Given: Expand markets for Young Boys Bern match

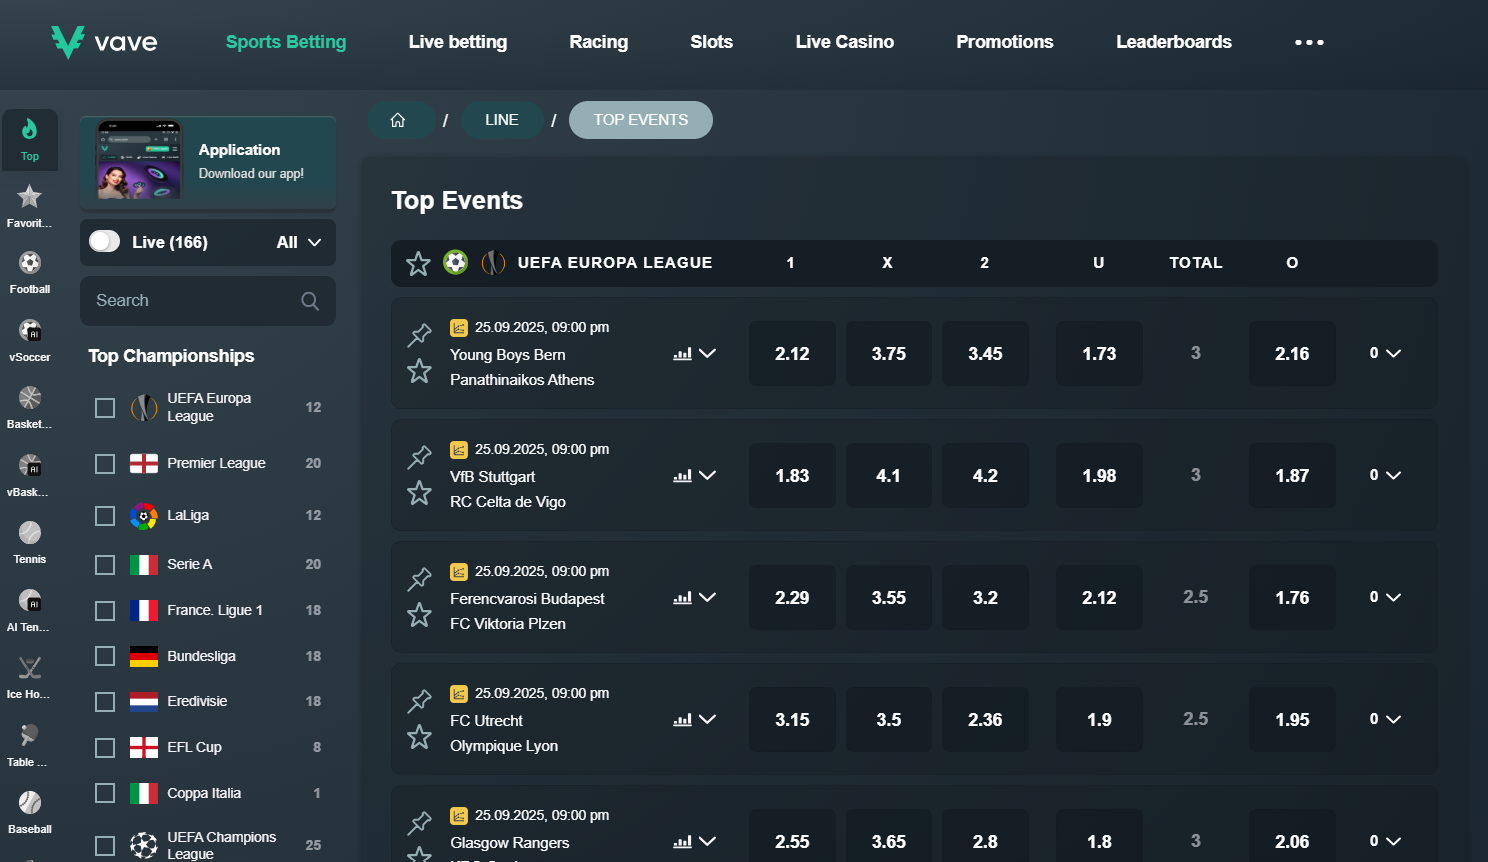Looking at the screenshot, I should (x=707, y=353).
